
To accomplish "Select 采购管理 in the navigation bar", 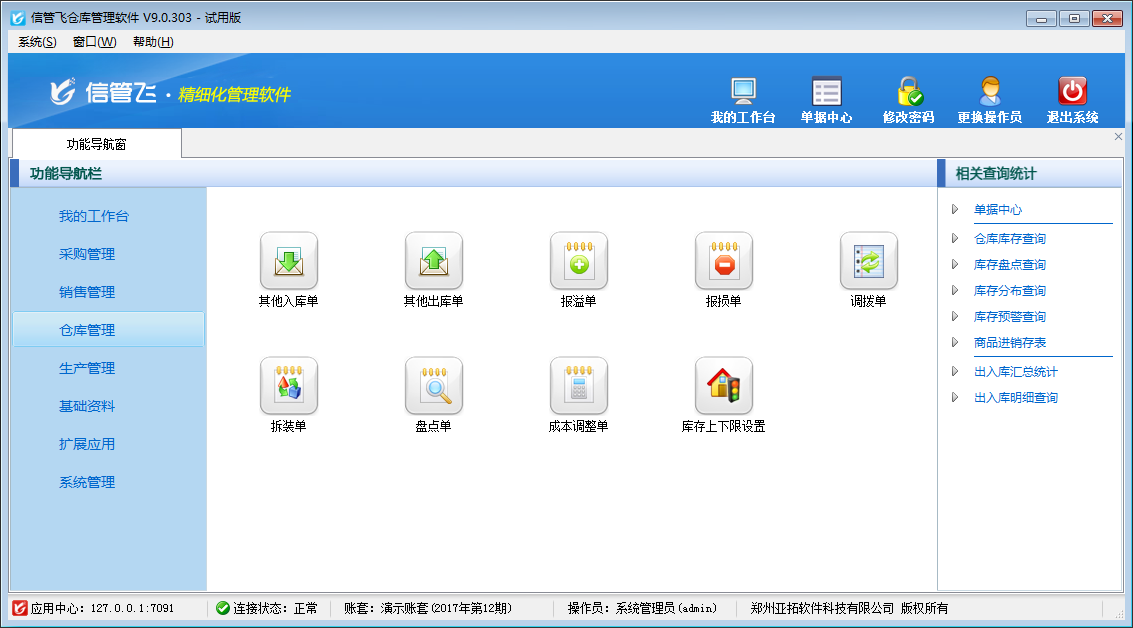I will 87,254.
